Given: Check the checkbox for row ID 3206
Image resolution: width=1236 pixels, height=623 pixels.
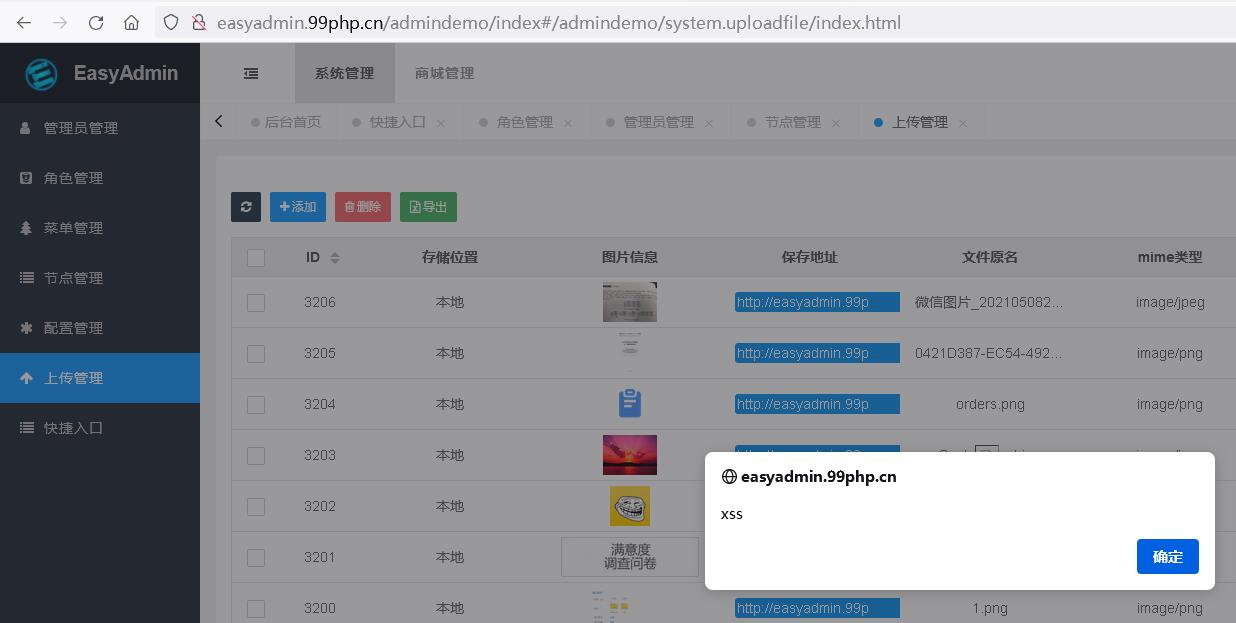Looking at the screenshot, I should pos(256,301).
